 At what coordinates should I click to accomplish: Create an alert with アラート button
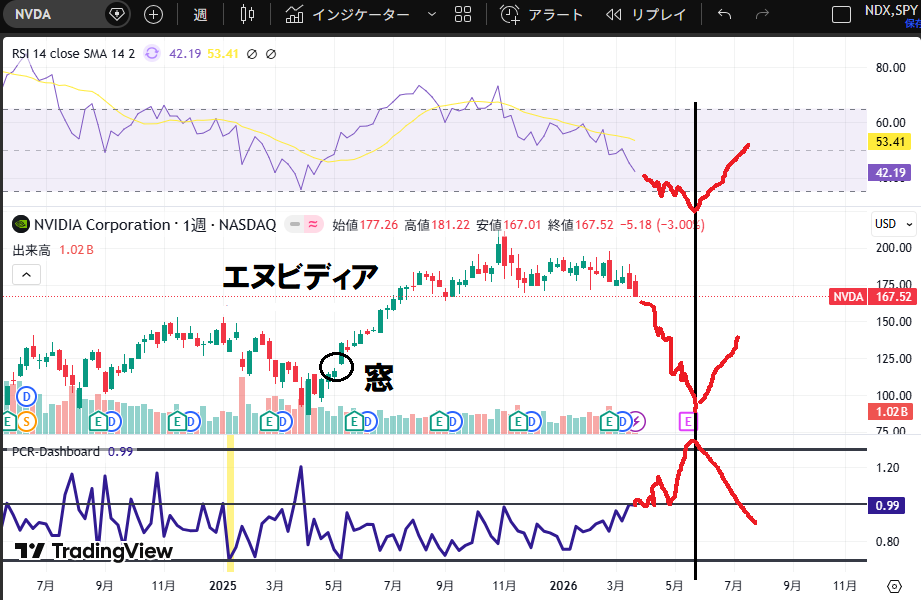(x=541, y=14)
